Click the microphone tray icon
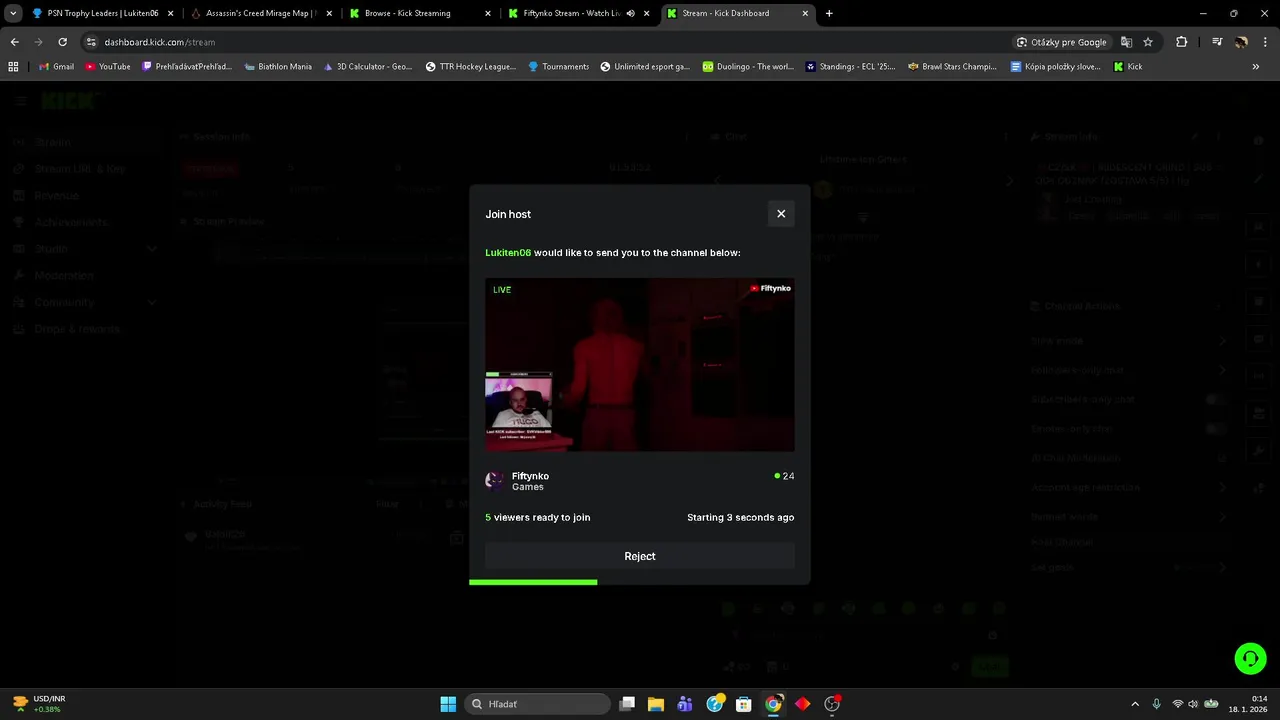 point(1156,704)
